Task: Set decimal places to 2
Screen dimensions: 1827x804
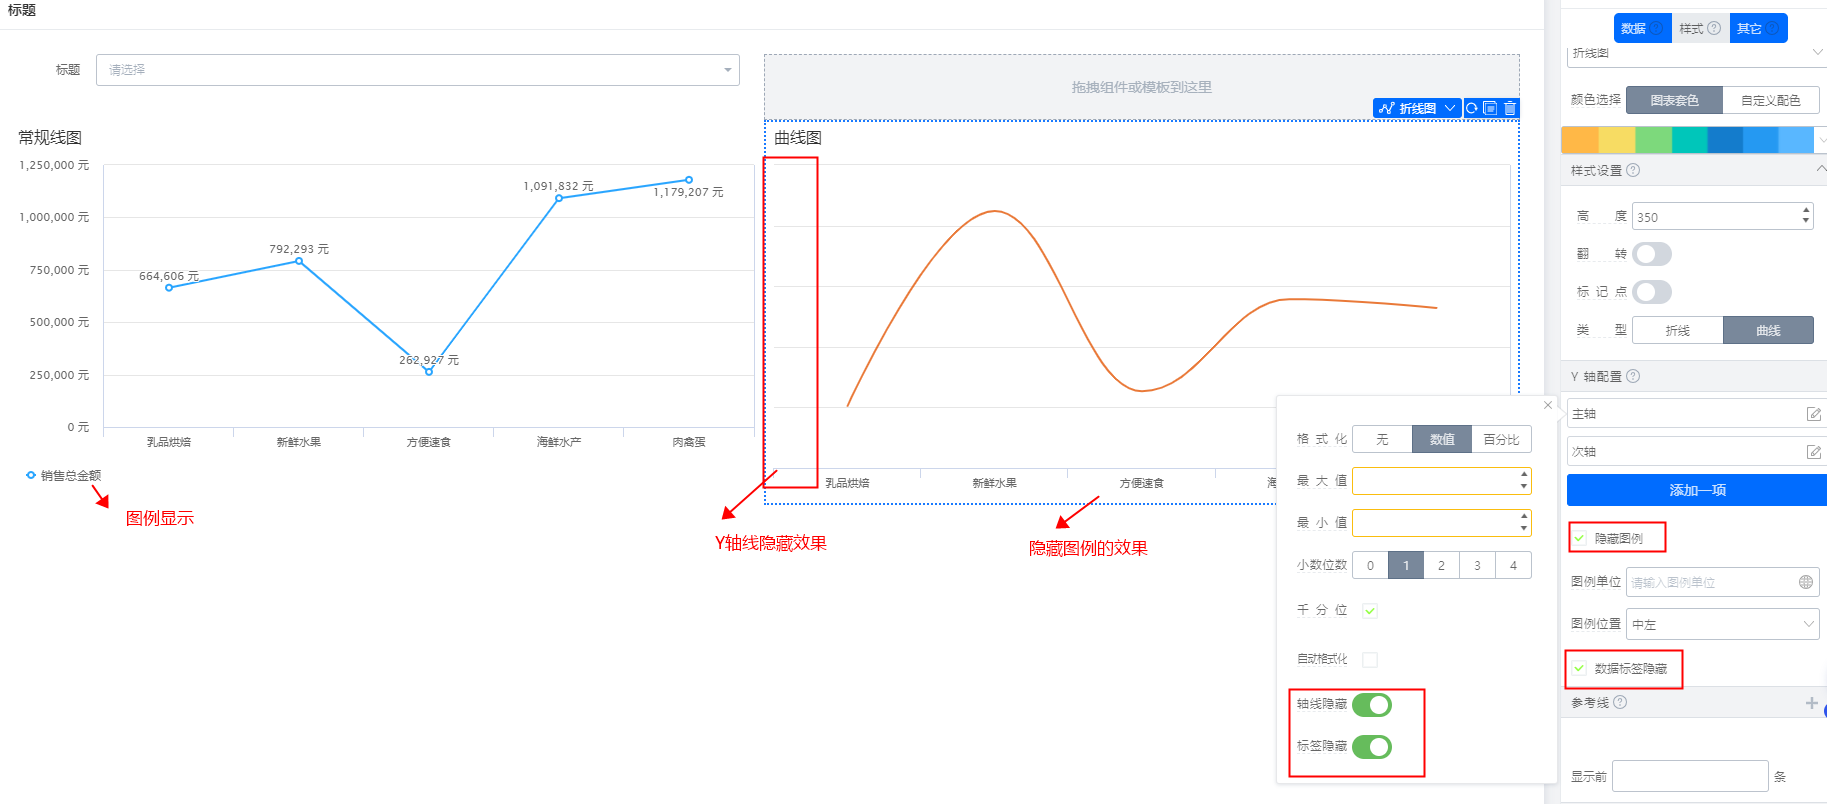Action: [x=1441, y=565]
